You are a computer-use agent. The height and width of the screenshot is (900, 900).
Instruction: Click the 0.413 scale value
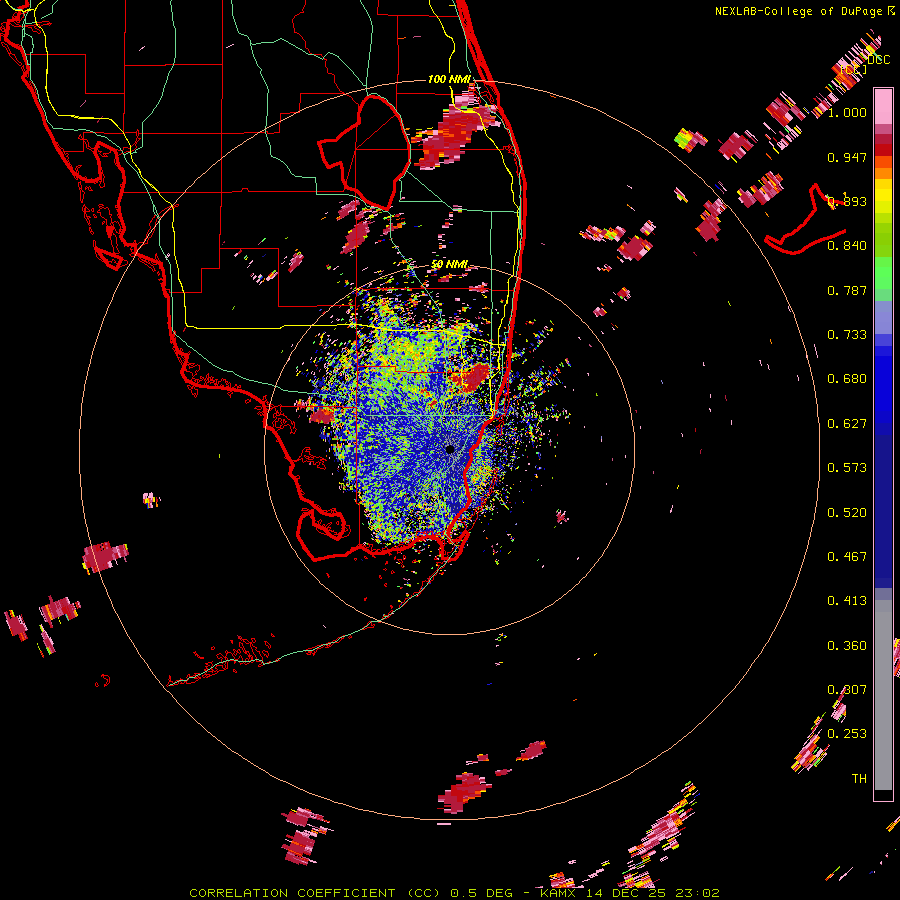tap(847, 601)
